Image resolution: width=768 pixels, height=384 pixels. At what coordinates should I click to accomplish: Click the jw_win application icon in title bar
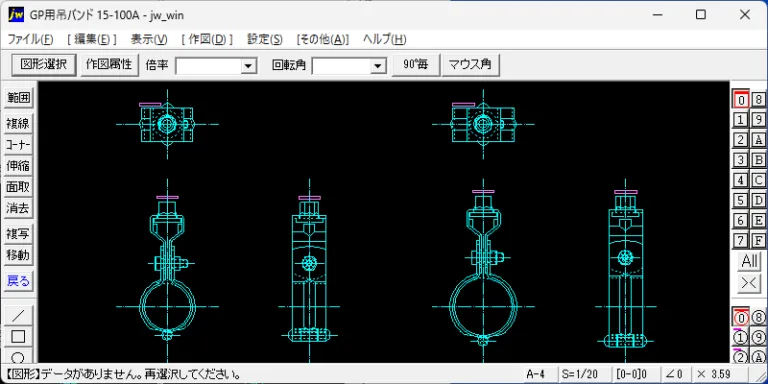point(16,15)
